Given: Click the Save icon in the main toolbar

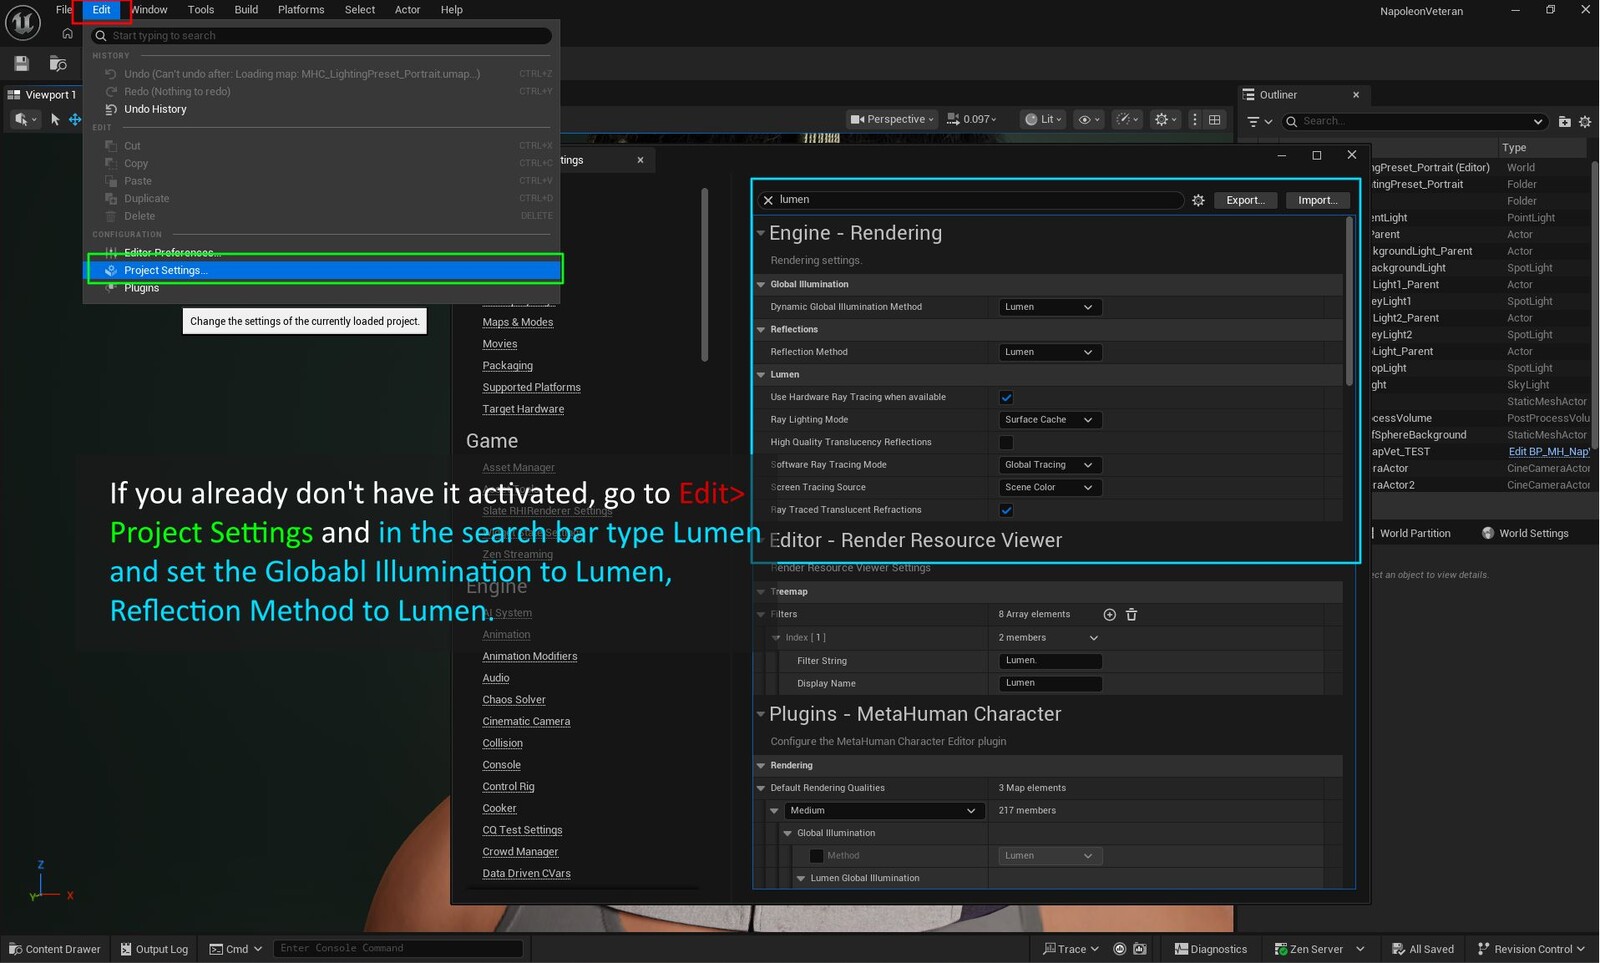Looking at the screenshot, I should [21, 64].
